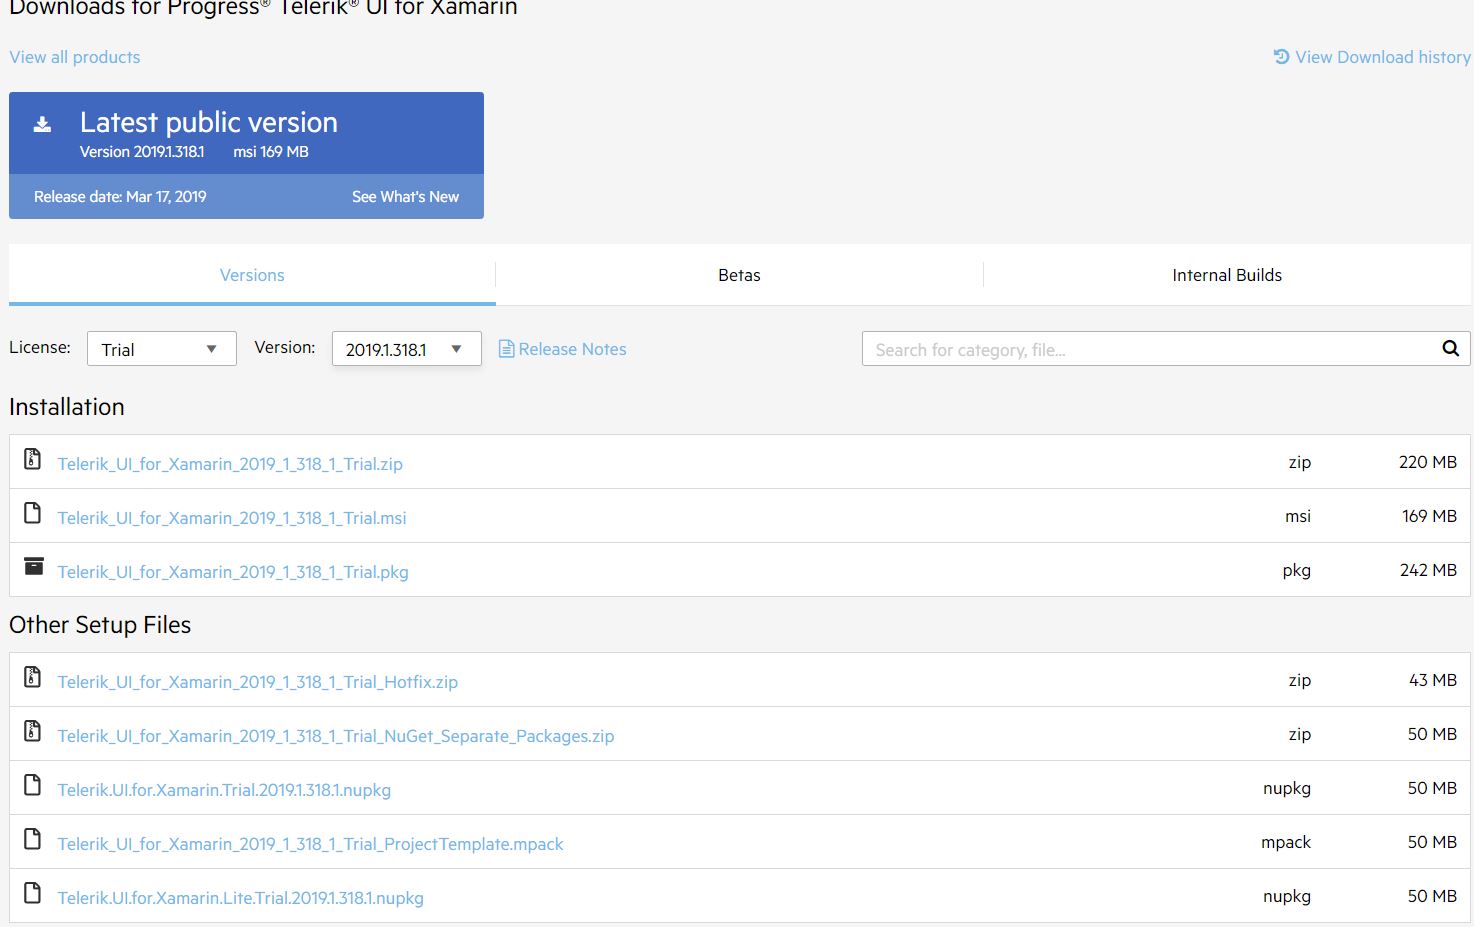This screenshot has width=1474, height=927.
Task: Open View Download history link
Action: pyautogui.click(x=1383, y=57)
